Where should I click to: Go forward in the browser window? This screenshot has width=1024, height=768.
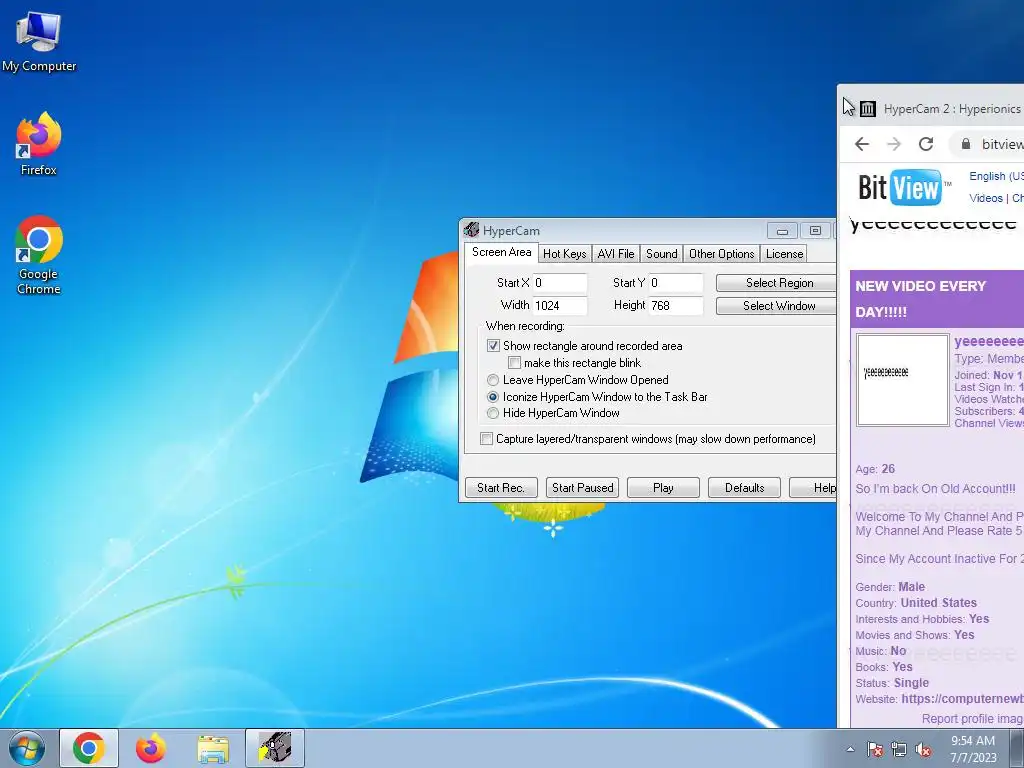click(x=894, y=144)
